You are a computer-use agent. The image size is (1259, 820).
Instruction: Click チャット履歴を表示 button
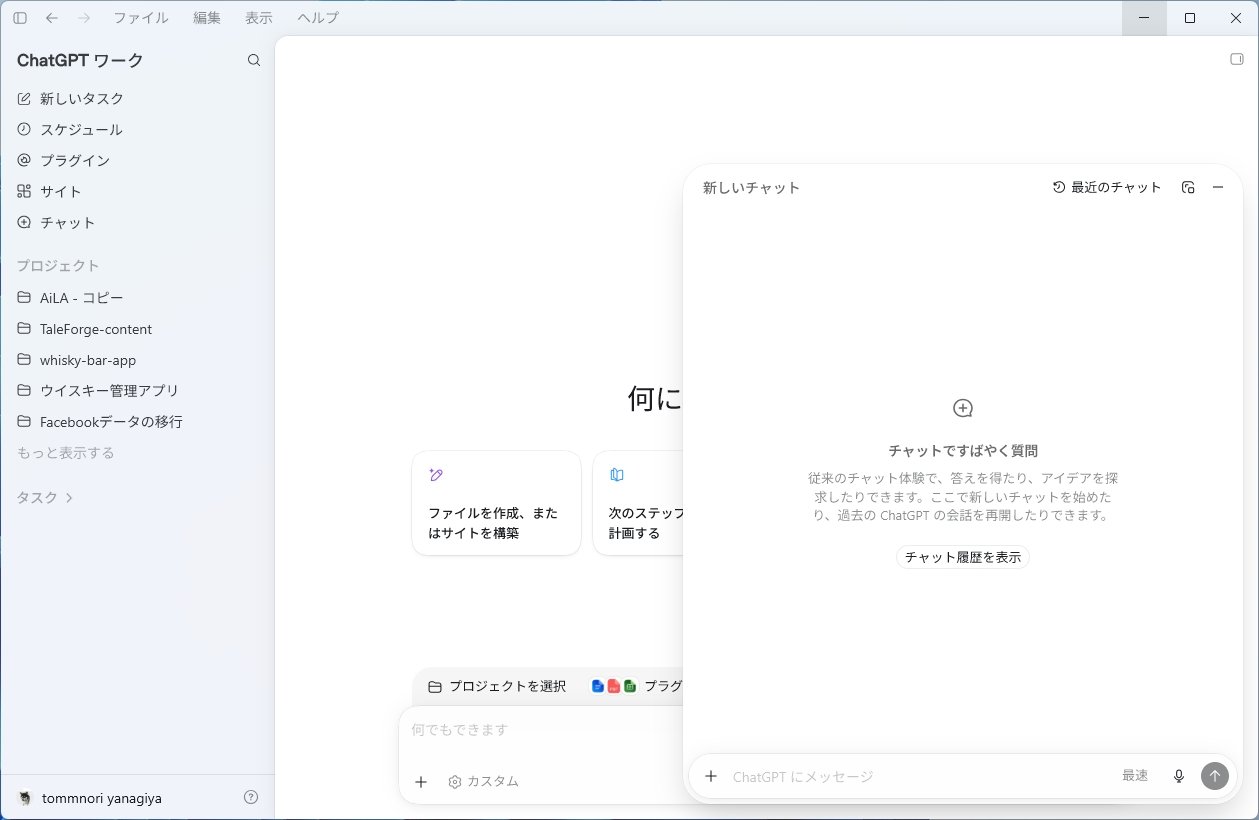[x=963, y=557]
